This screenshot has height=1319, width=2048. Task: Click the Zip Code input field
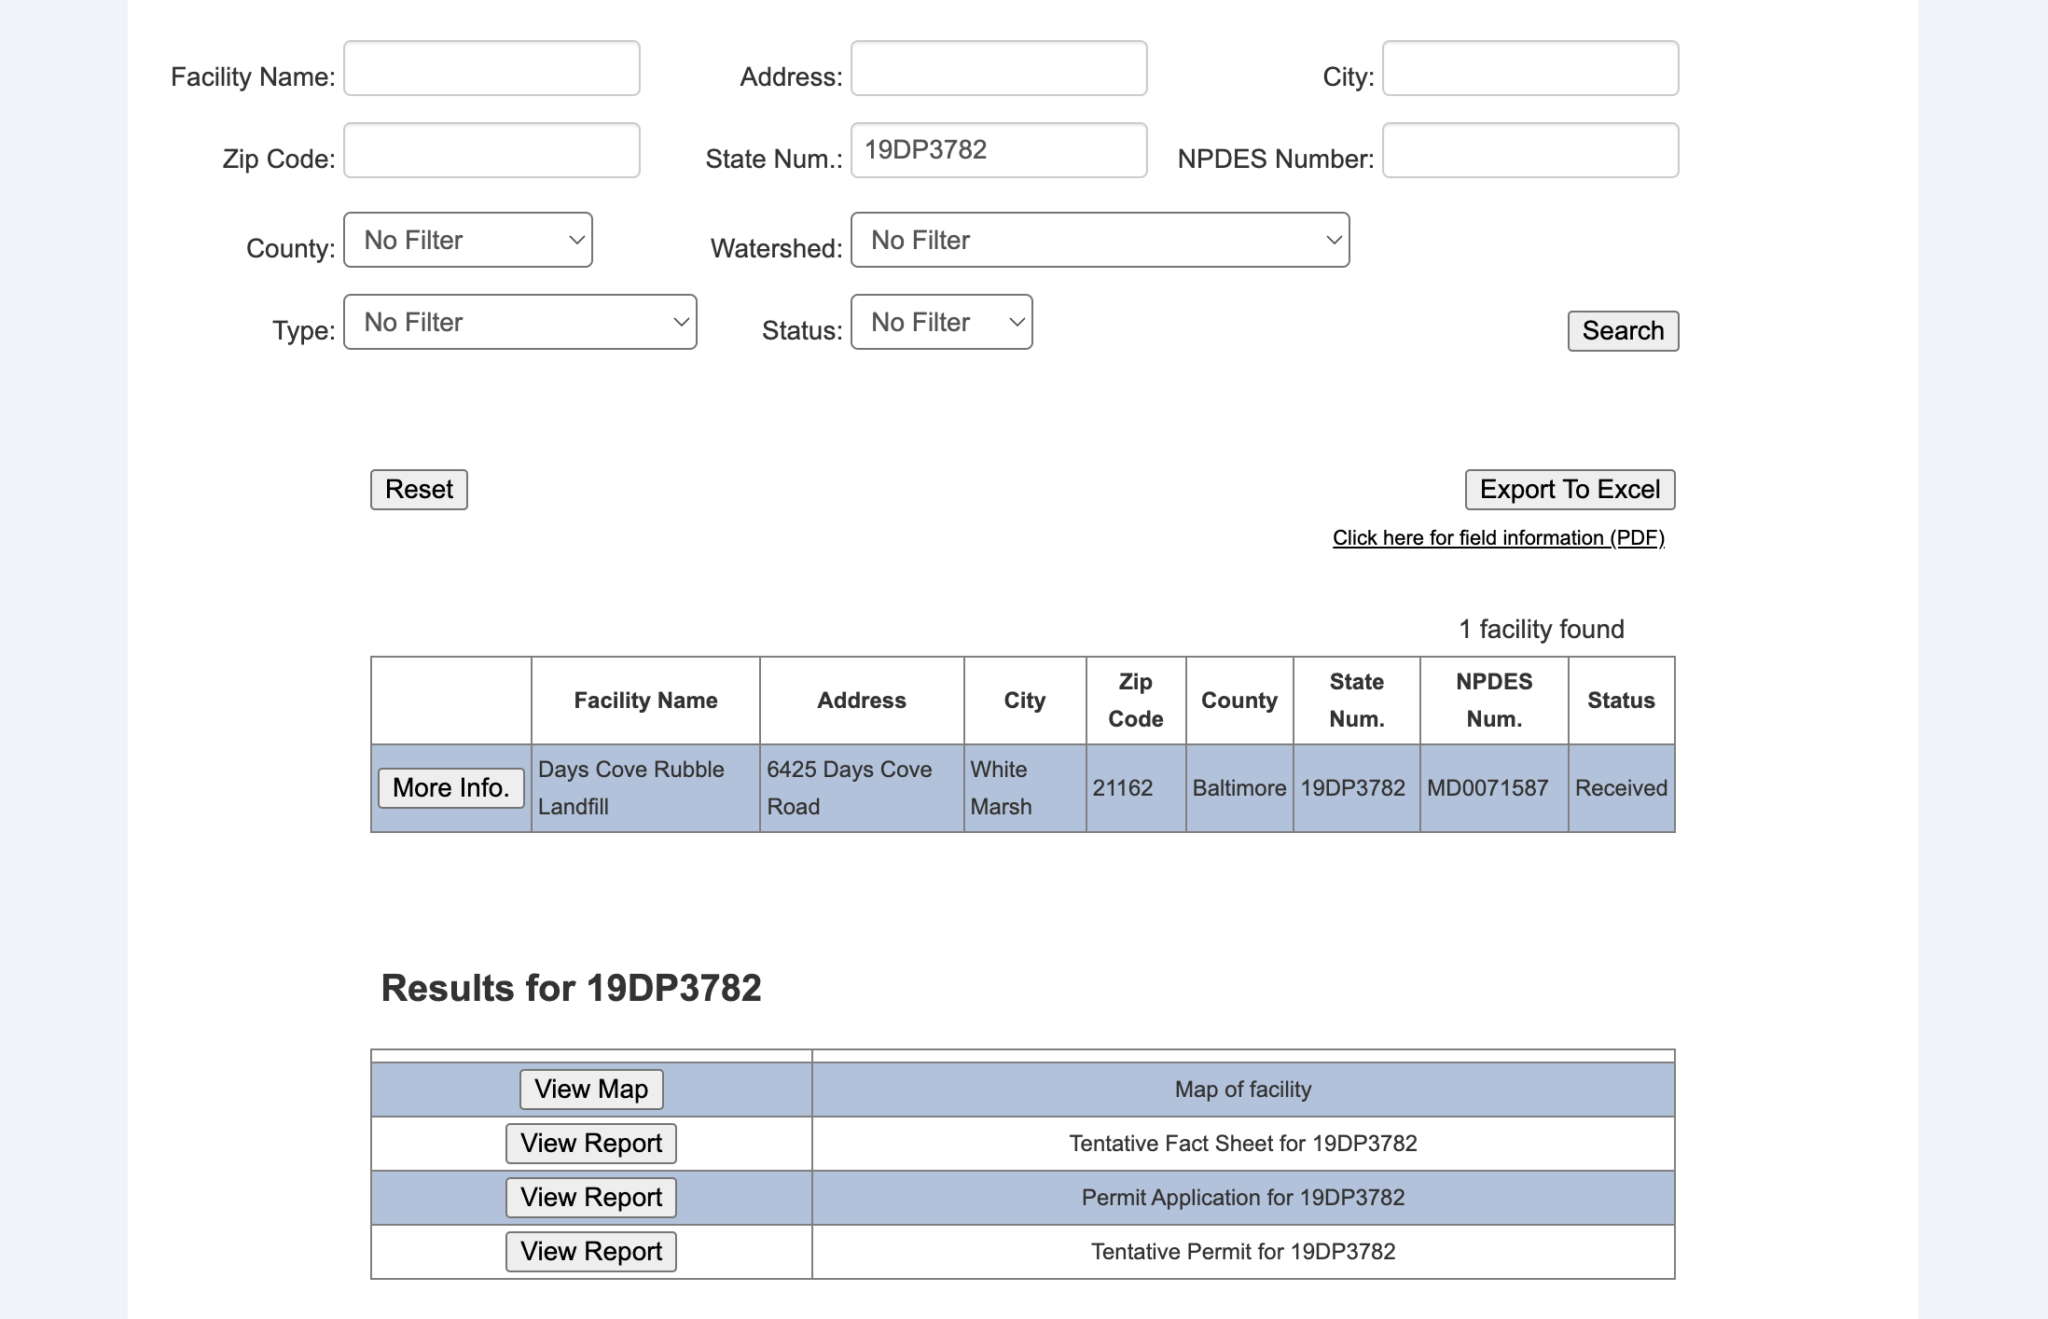click(x=491, y=151)
